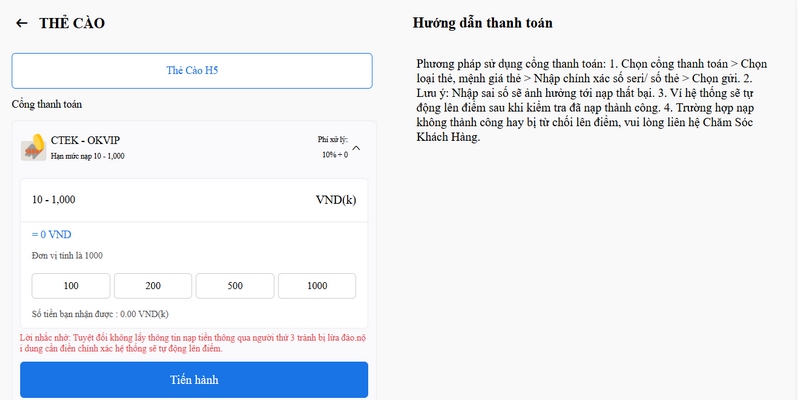
Task: Select the CTEK - OKVIP gateway name
Action: [x=86, y=140]
